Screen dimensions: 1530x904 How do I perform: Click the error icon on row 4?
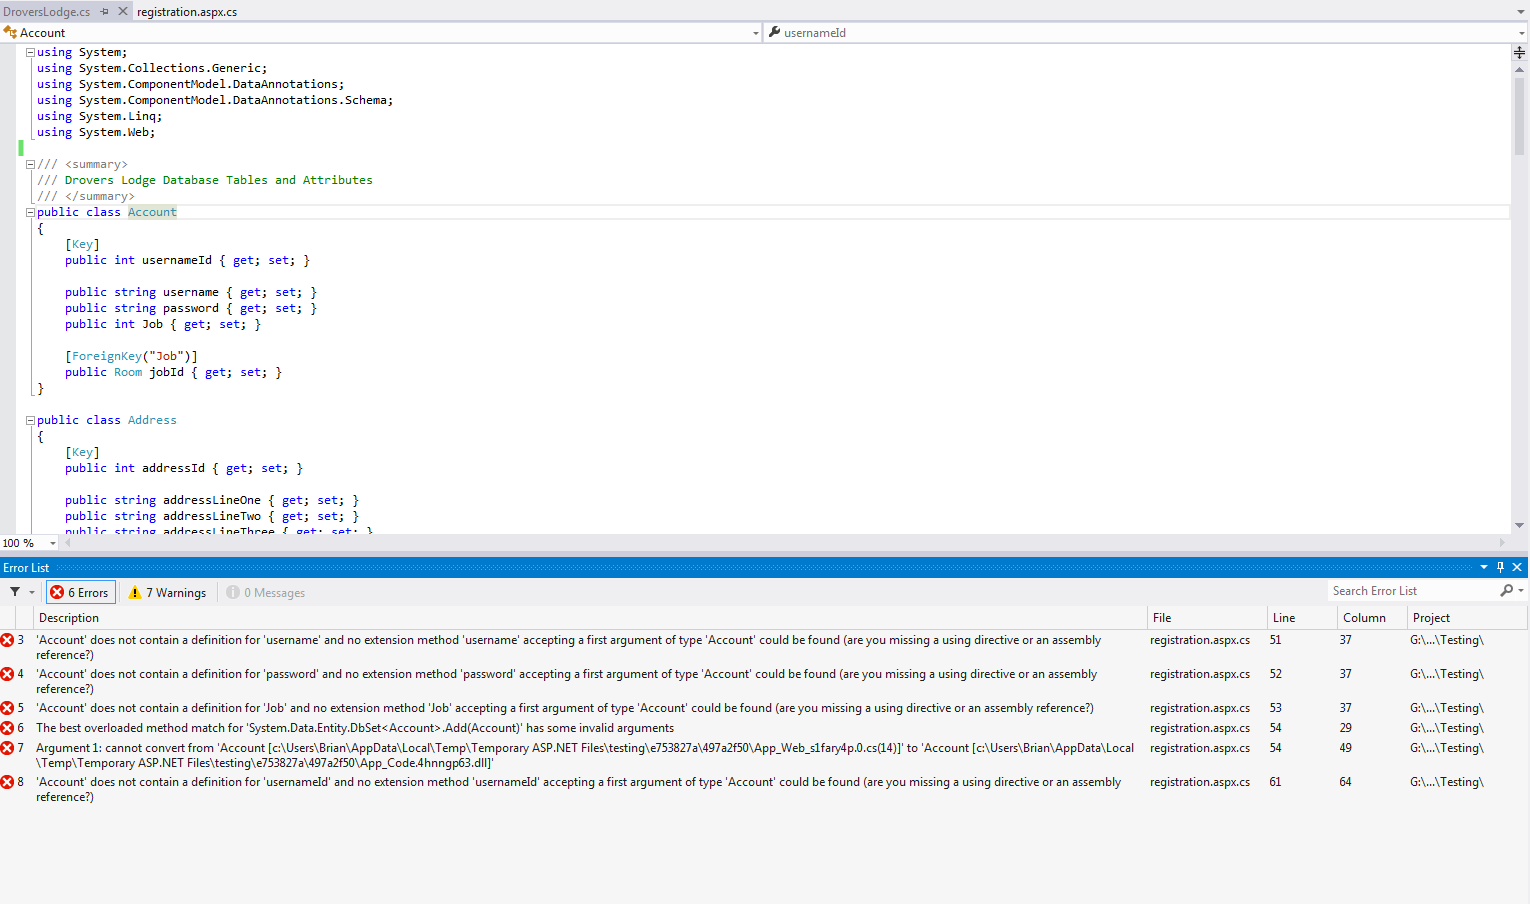[x=7, y=674]
